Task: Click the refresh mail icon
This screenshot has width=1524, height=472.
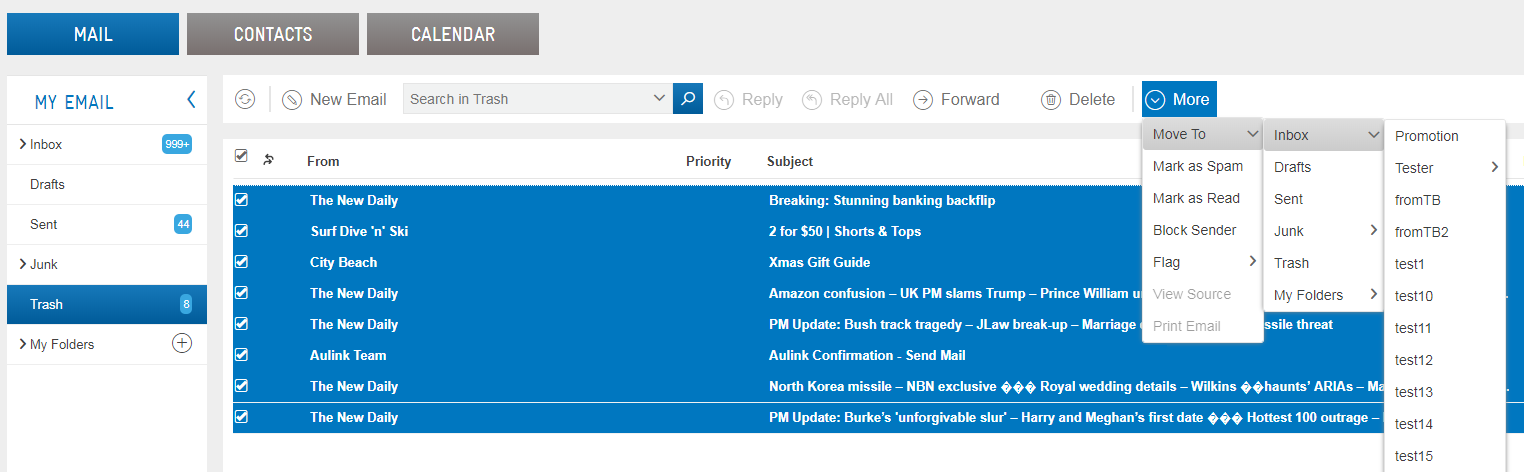Action: coord(245,99)
